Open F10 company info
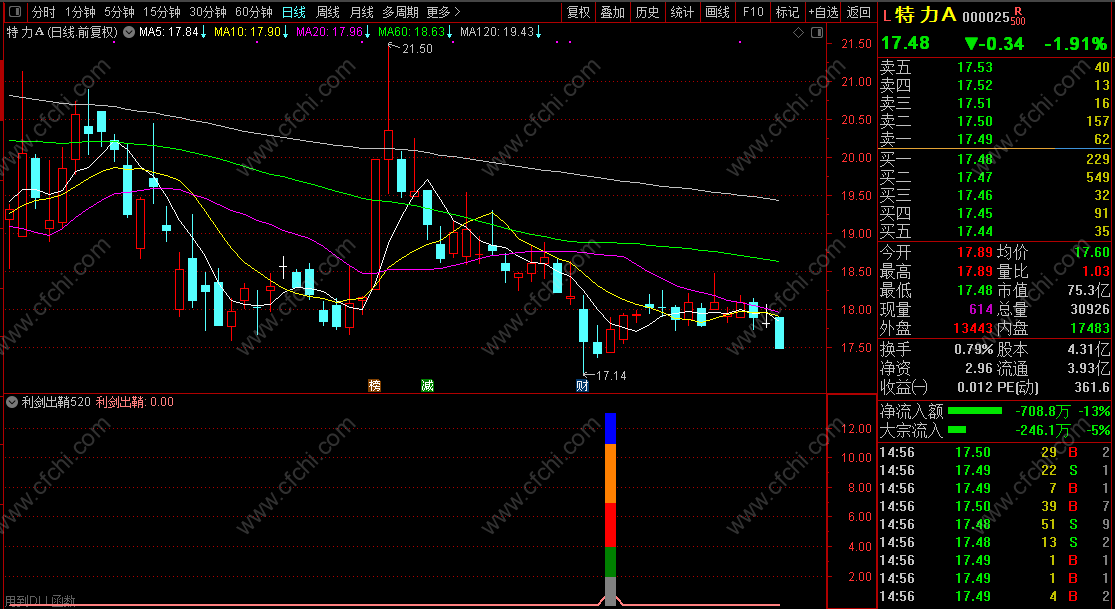The height and width of the screenshot is (609, 1115). coord(752,12)
